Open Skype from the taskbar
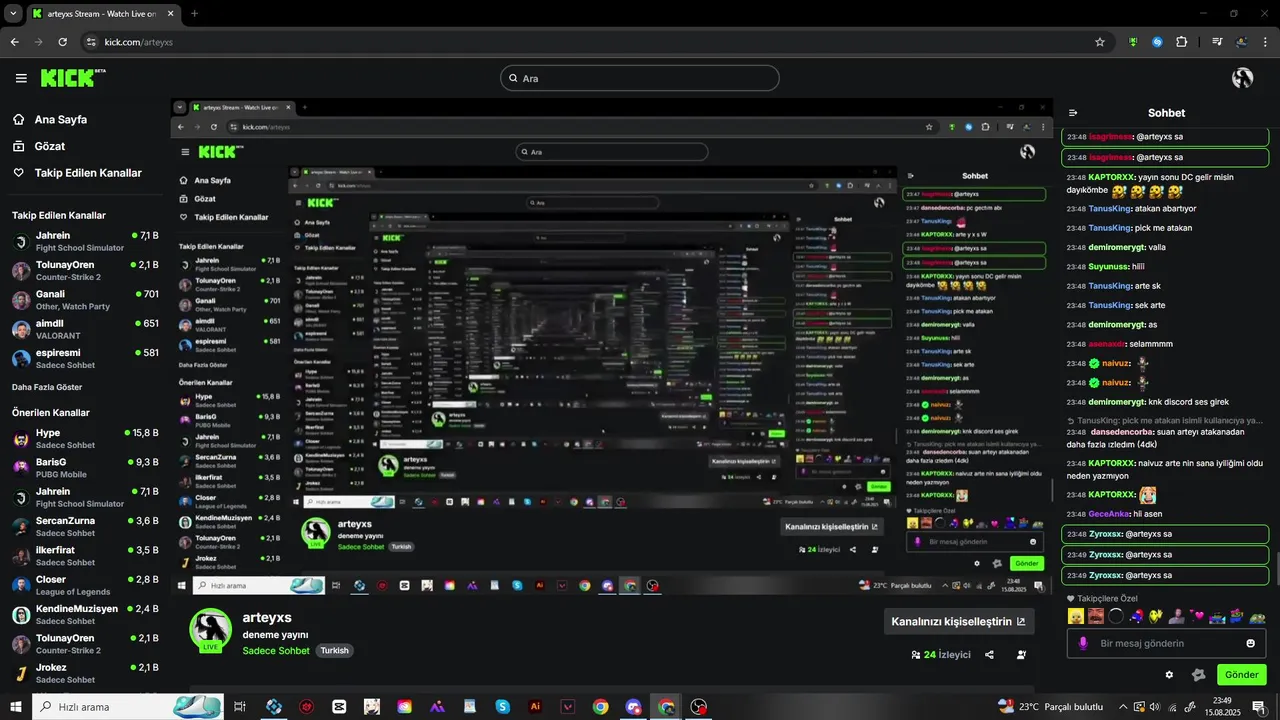 502,707
